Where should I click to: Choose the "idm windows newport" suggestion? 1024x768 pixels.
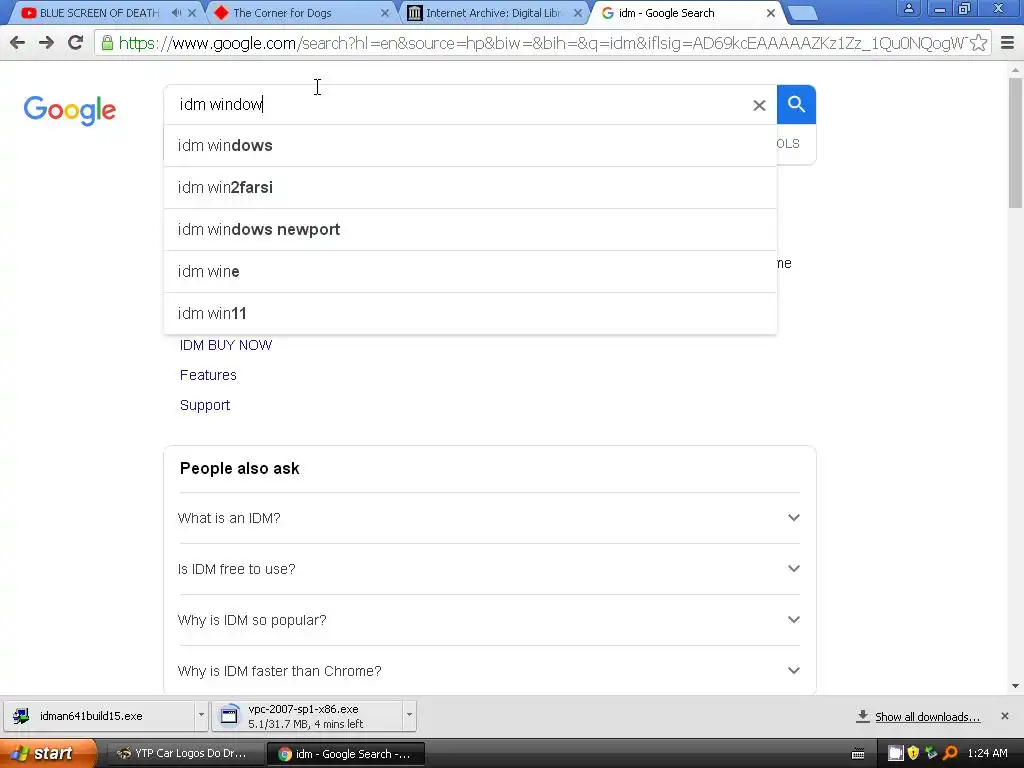pyautogui.click(x=470, y=229)
